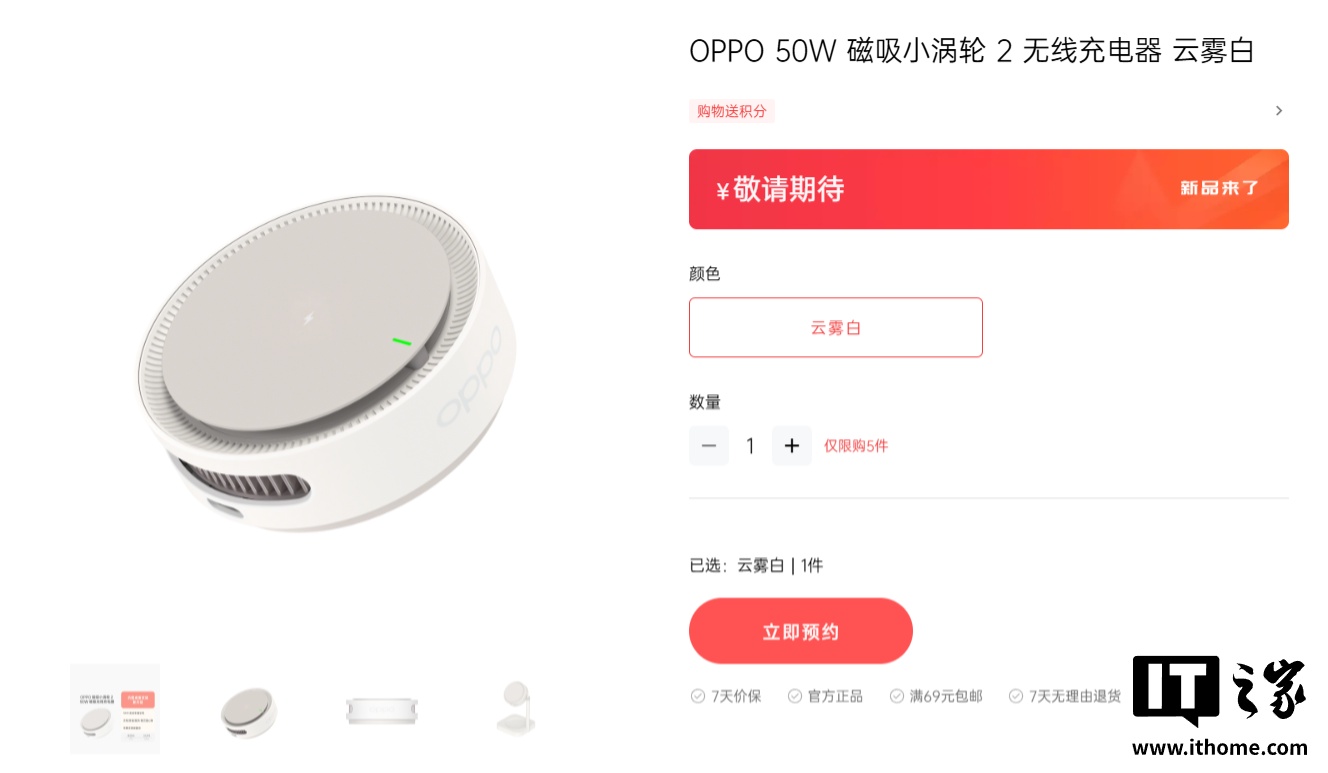Click the IT之家 logo watermark
The height and width of the screenshot is (773, 1328).
click(x=1219, y=692)
